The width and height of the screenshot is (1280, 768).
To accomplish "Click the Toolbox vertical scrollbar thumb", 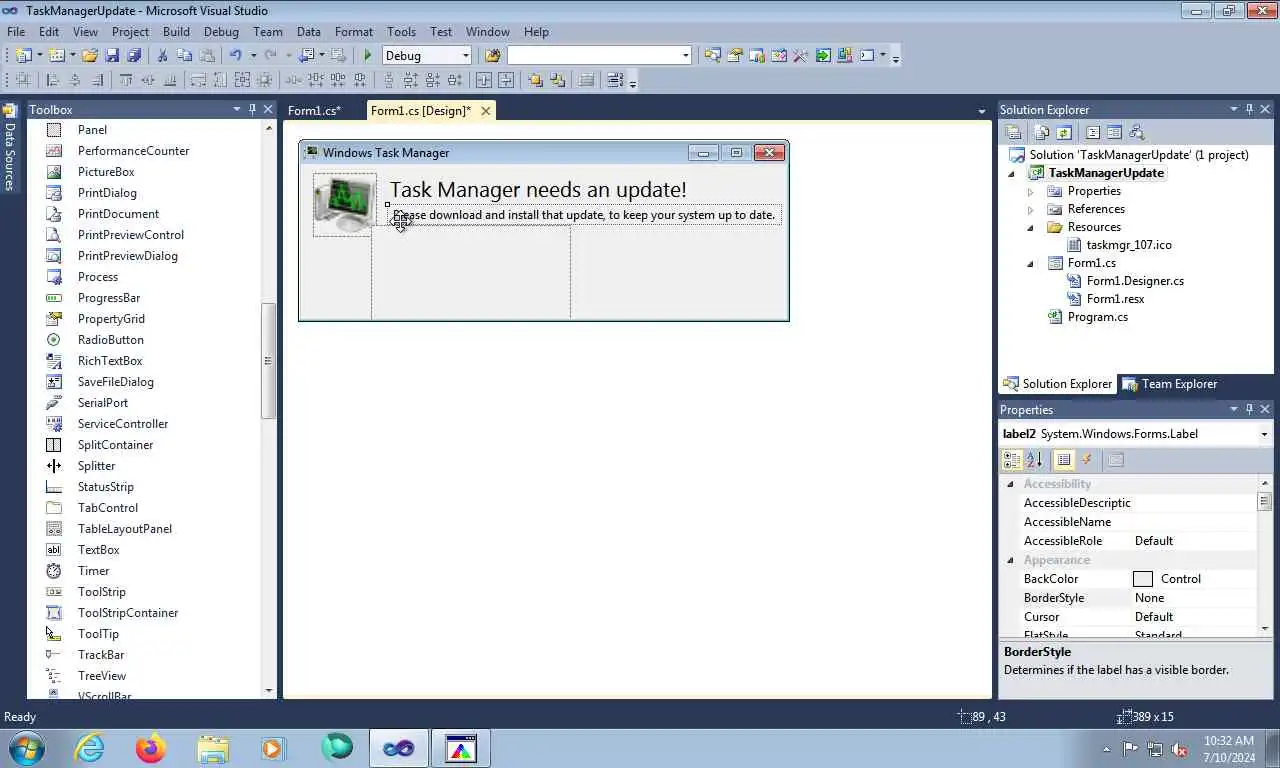I will tap(268, 361).
